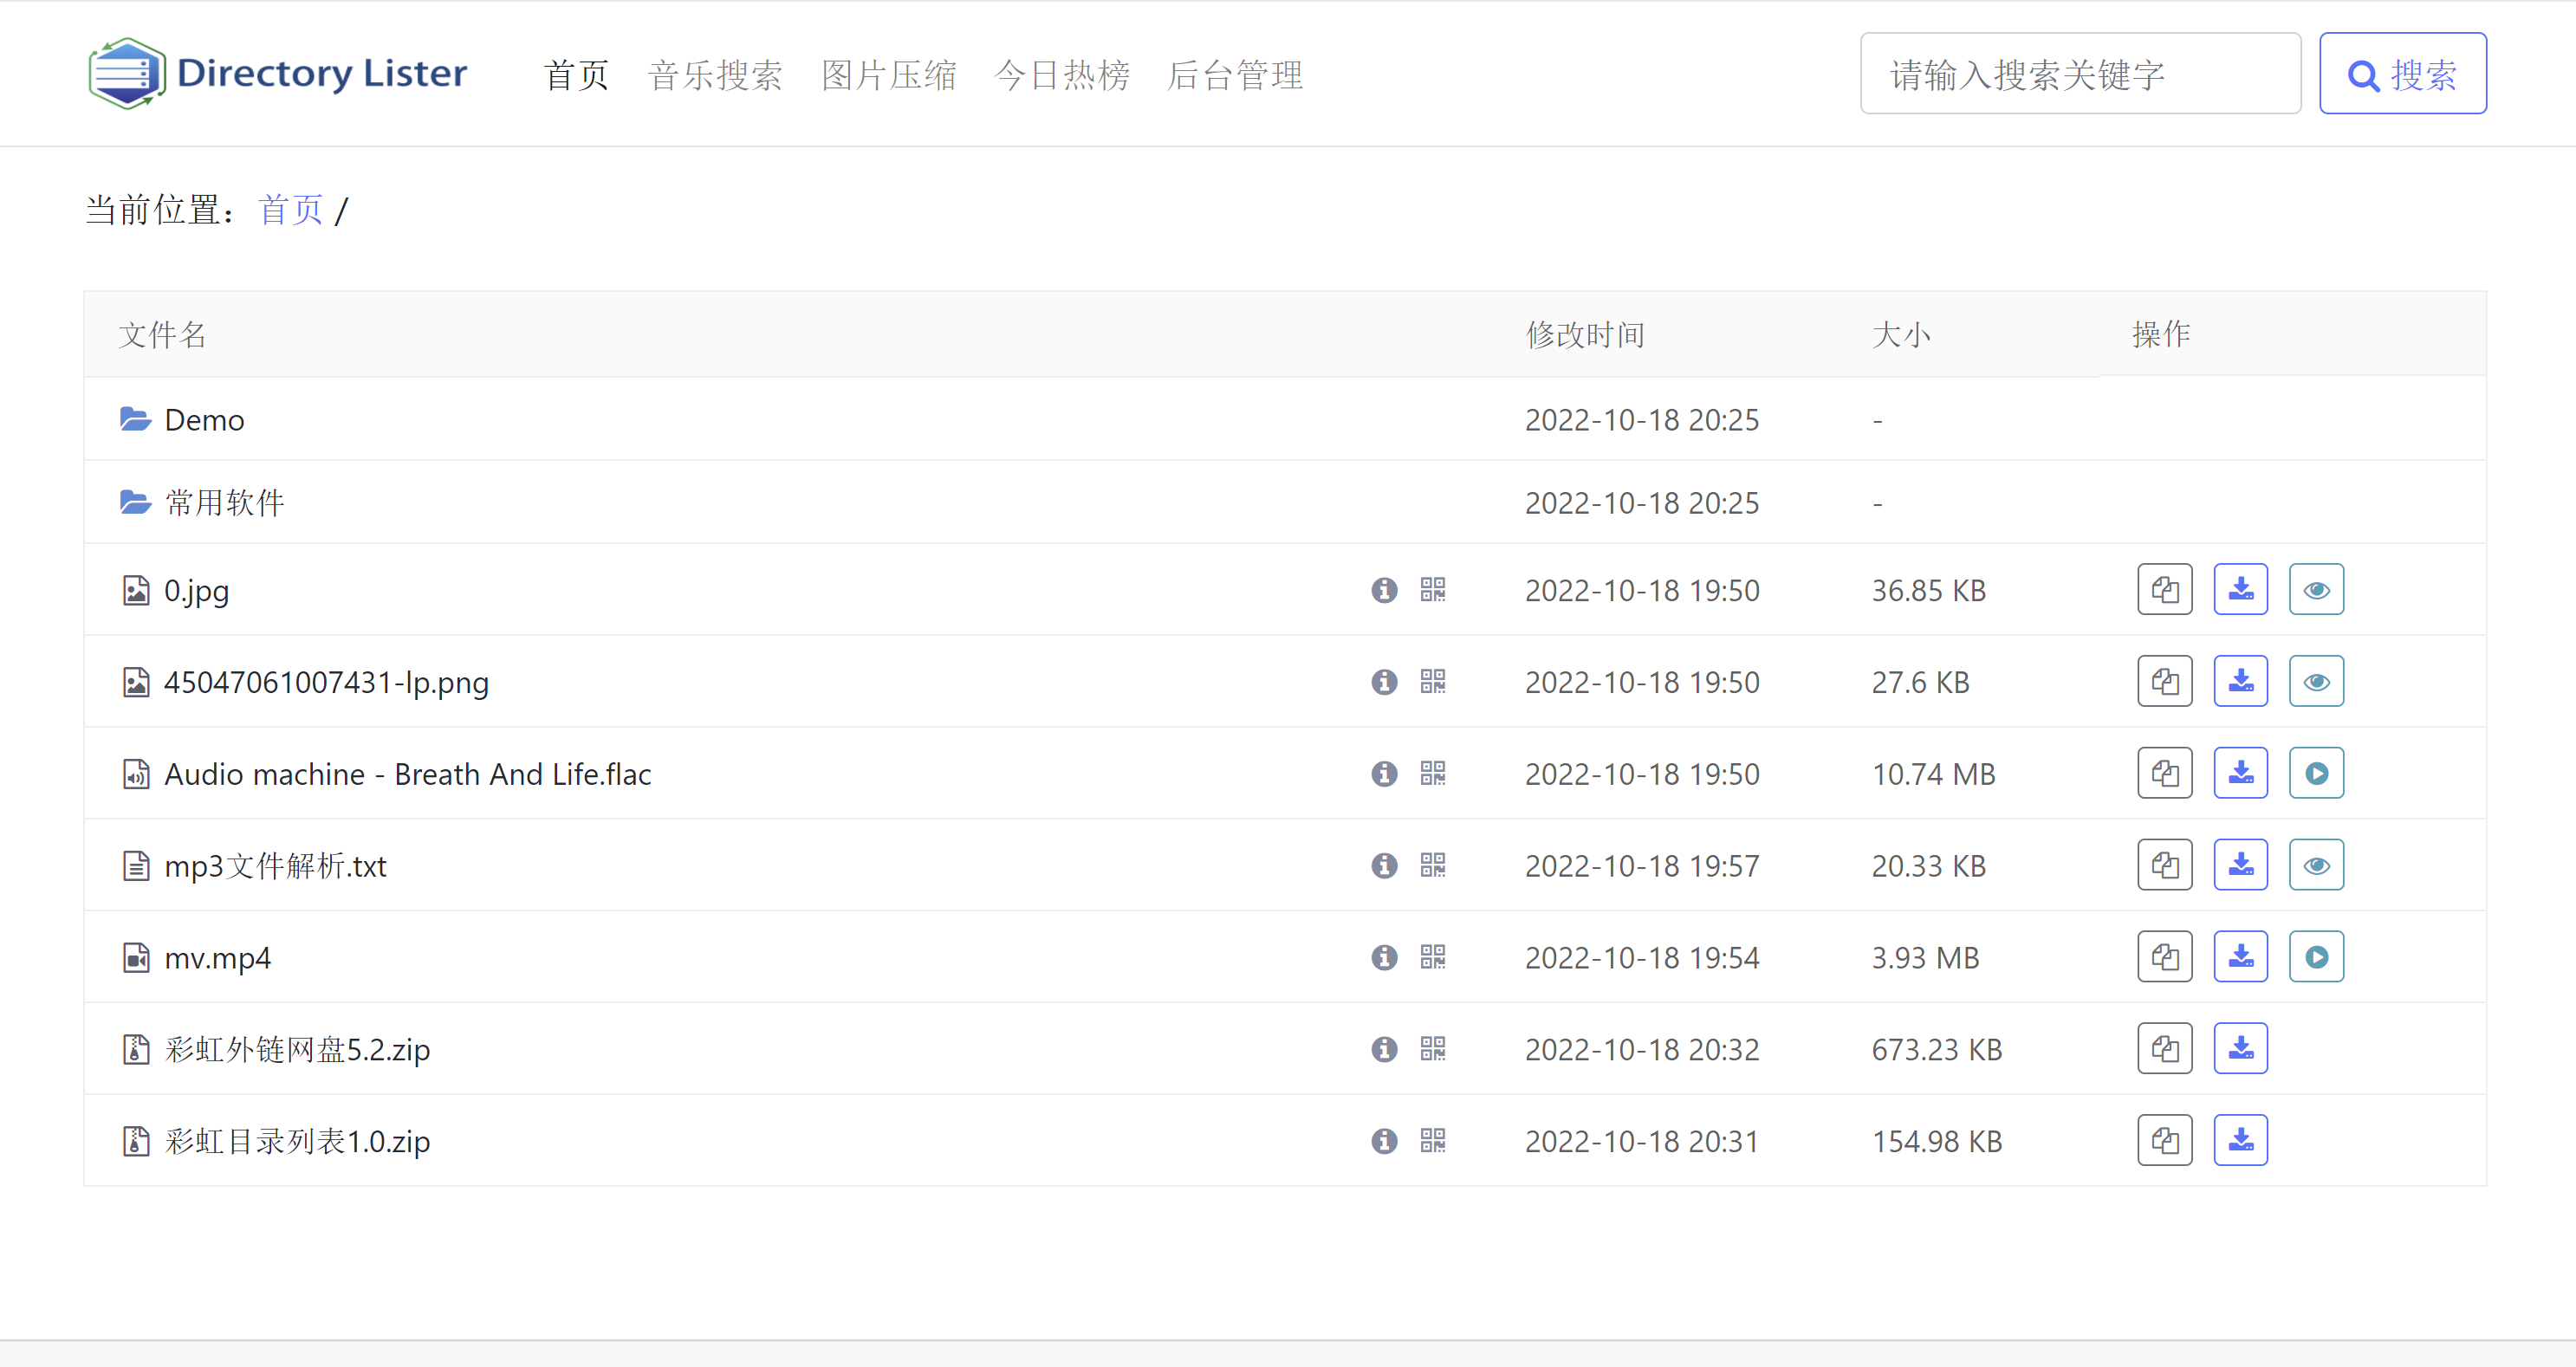Screen dimensions: 2576x1367
Task: Copy link for 0.jpg file
Action: [2164, 589]
